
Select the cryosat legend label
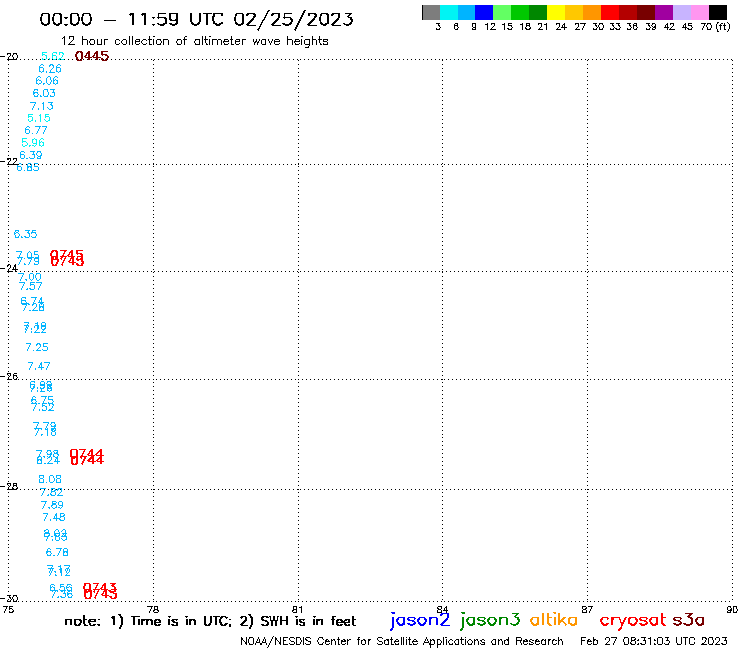click(633, 621)
